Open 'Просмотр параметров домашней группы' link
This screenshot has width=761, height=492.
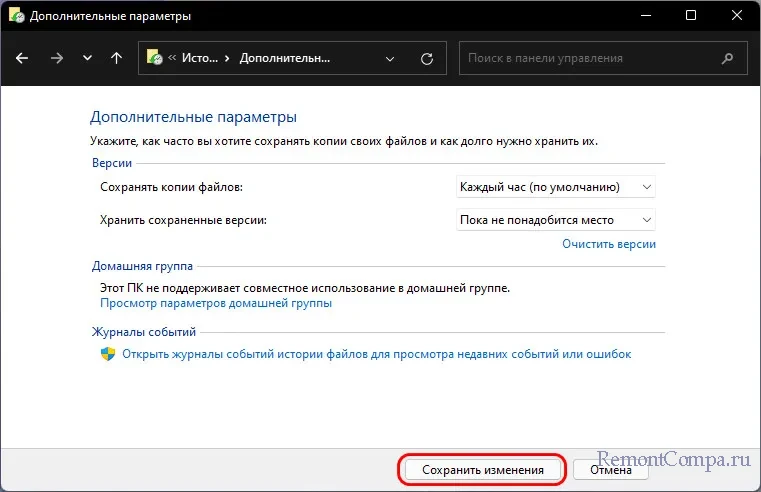tap(216, 303)
